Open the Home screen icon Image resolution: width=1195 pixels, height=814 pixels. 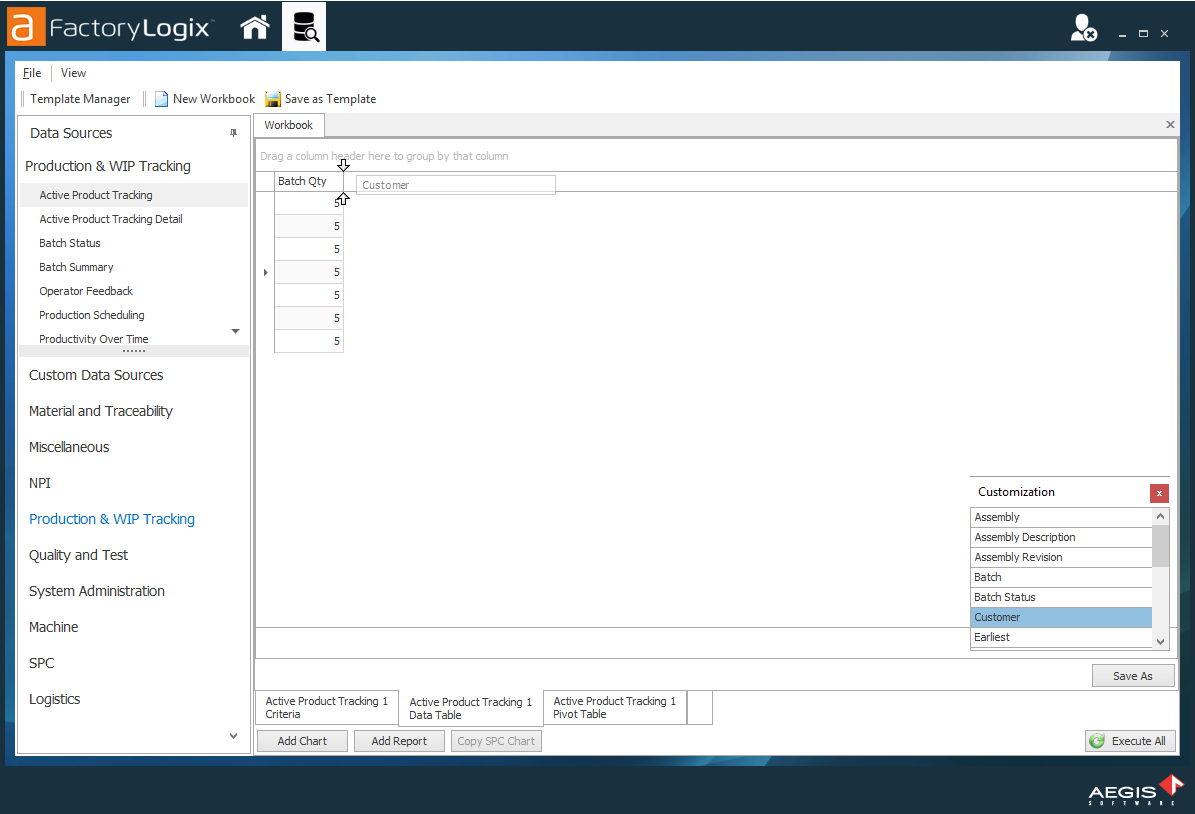point(255,26)
